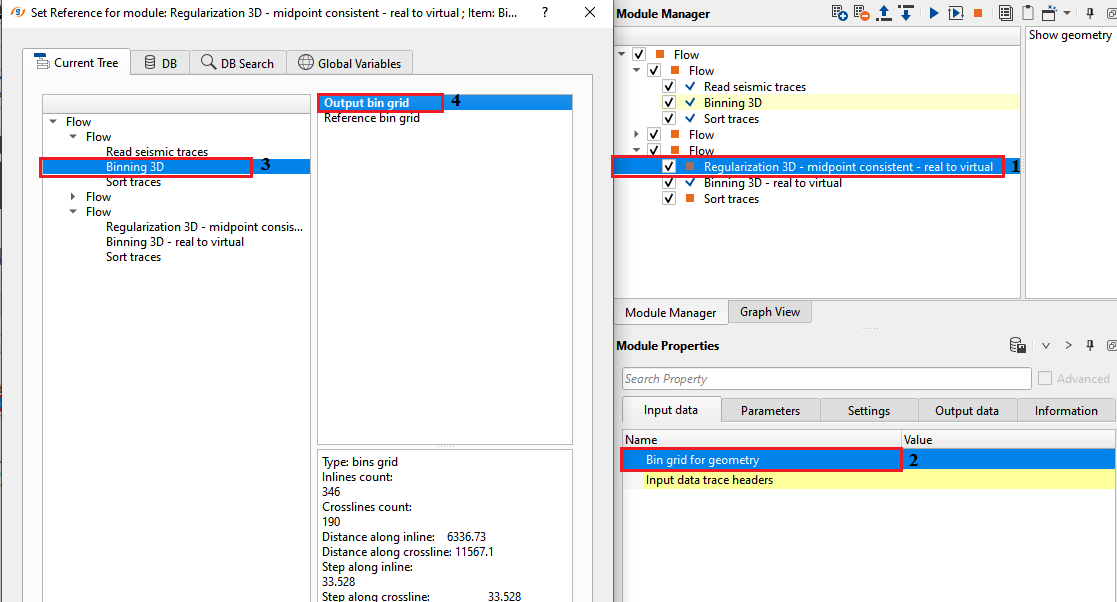Toggle the collapsed Flow checkbox in Module Manager
1117x602 pixels.
point(653,134)
